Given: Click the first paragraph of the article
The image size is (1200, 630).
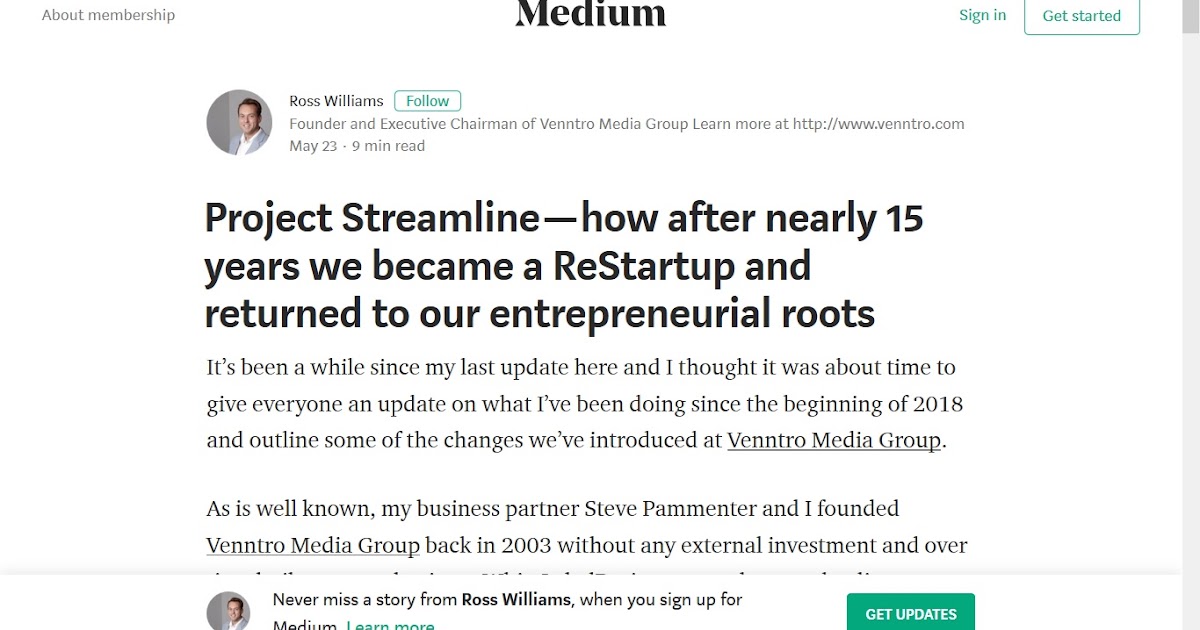Looking at the screenshot, I should point(585,404).
